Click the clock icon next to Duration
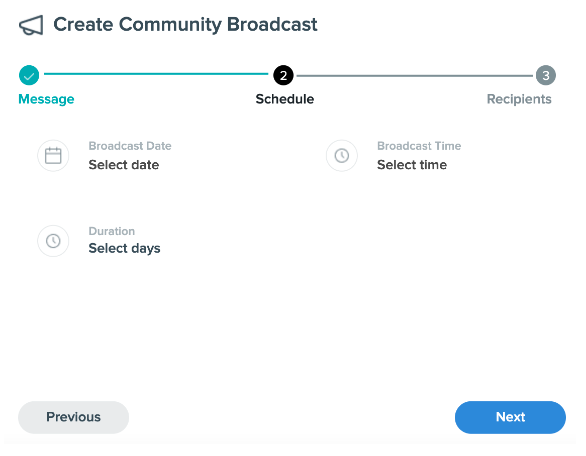 tap(53, 241)
